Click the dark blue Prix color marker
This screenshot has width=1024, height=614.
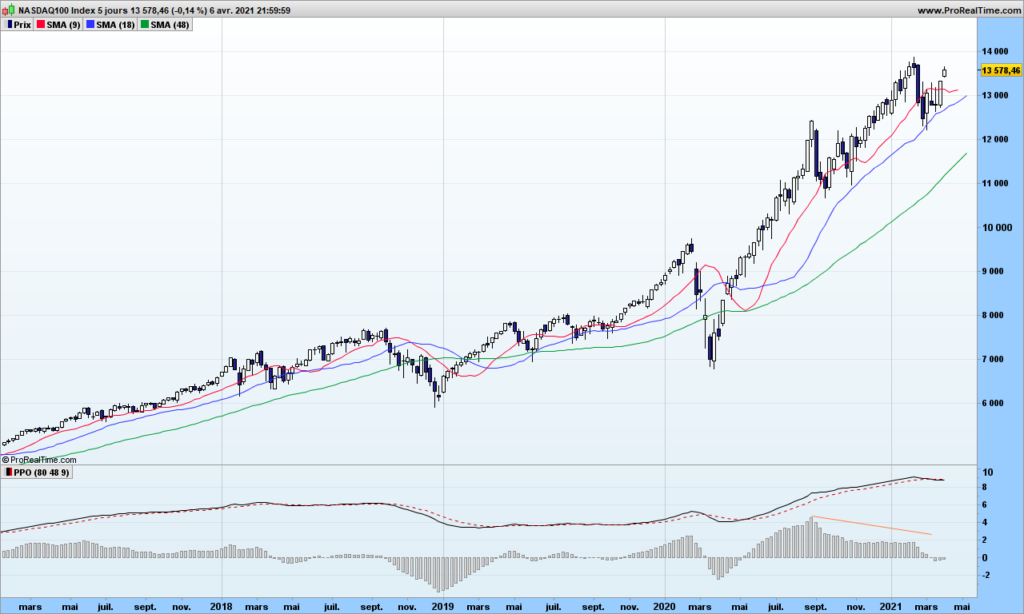9,25
